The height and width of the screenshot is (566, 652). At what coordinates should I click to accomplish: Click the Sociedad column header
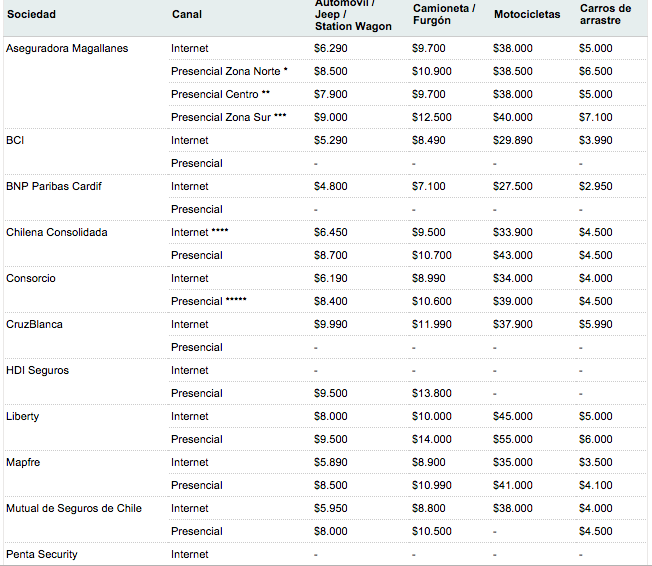point(32,14)
